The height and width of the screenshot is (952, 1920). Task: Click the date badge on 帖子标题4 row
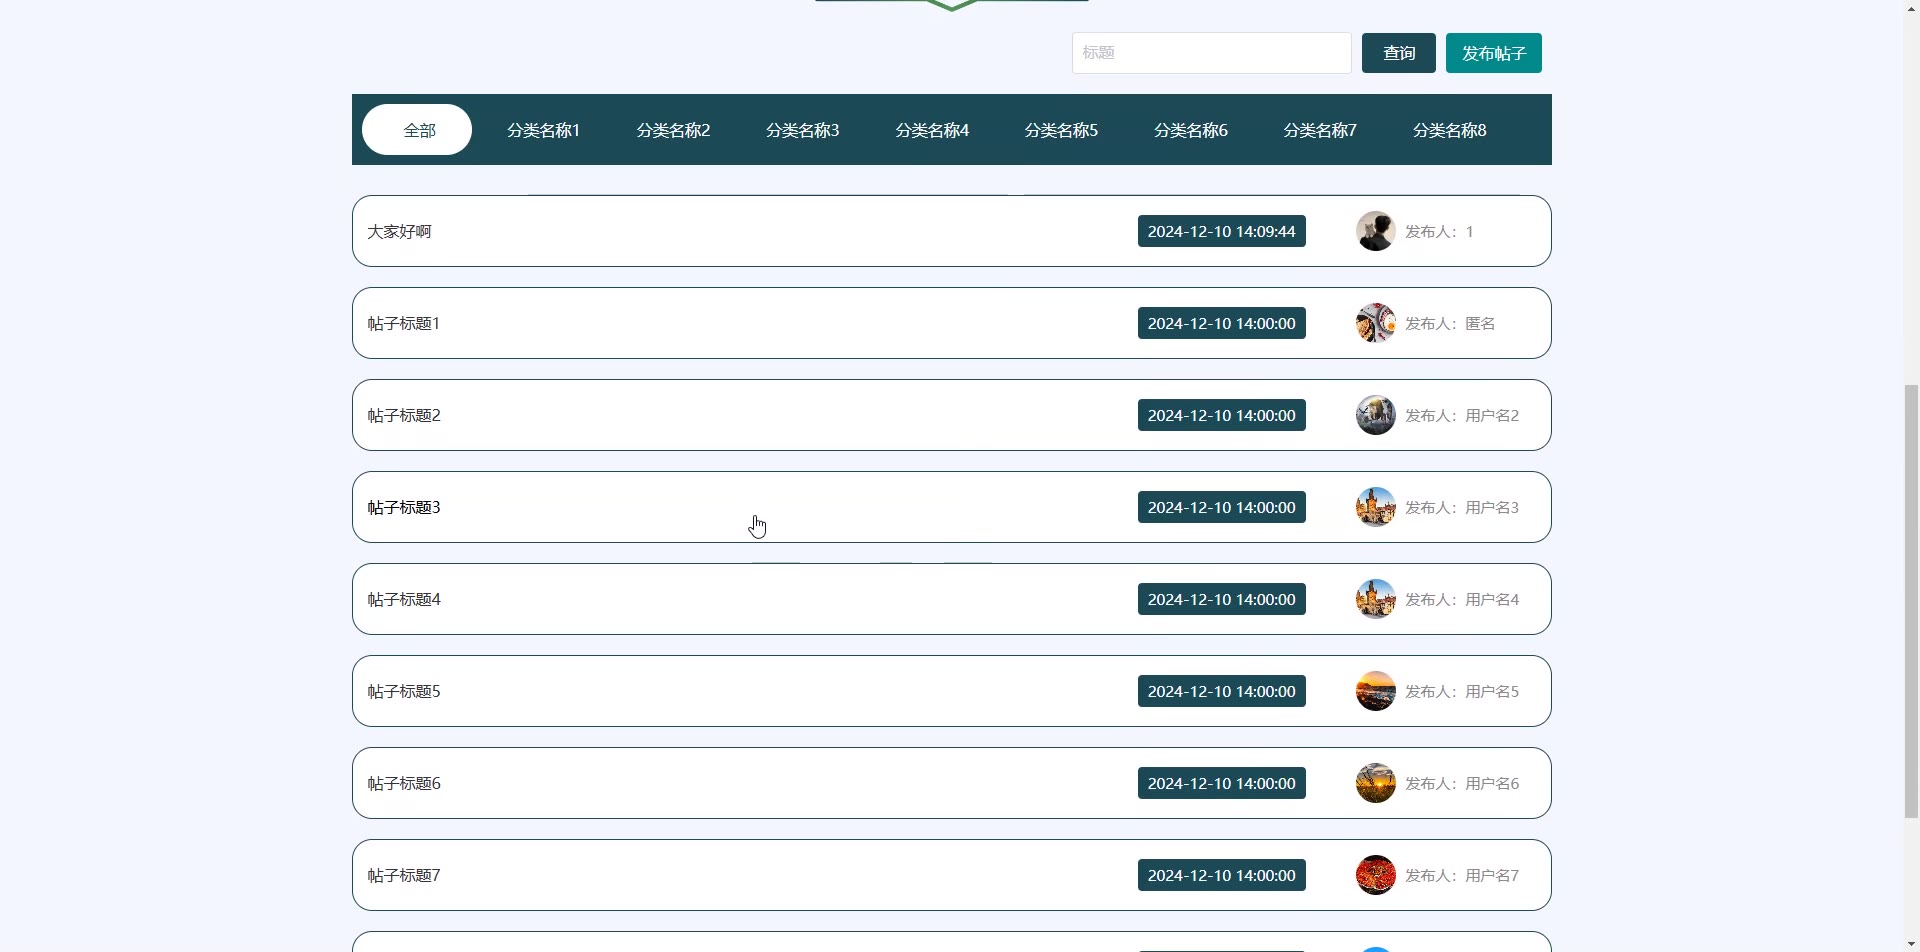click(1222, 599)
